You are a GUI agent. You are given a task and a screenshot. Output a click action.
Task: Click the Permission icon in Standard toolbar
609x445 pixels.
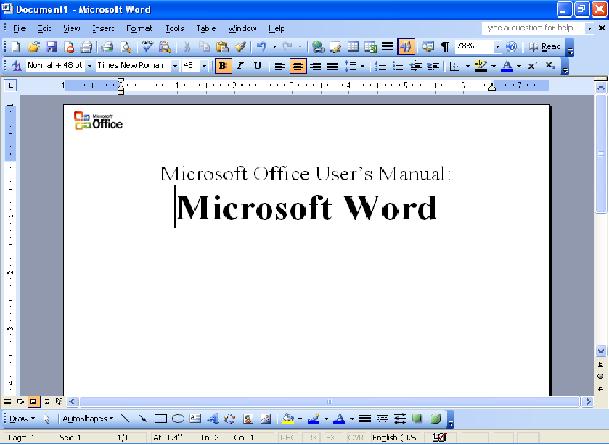tap(70, 47)
